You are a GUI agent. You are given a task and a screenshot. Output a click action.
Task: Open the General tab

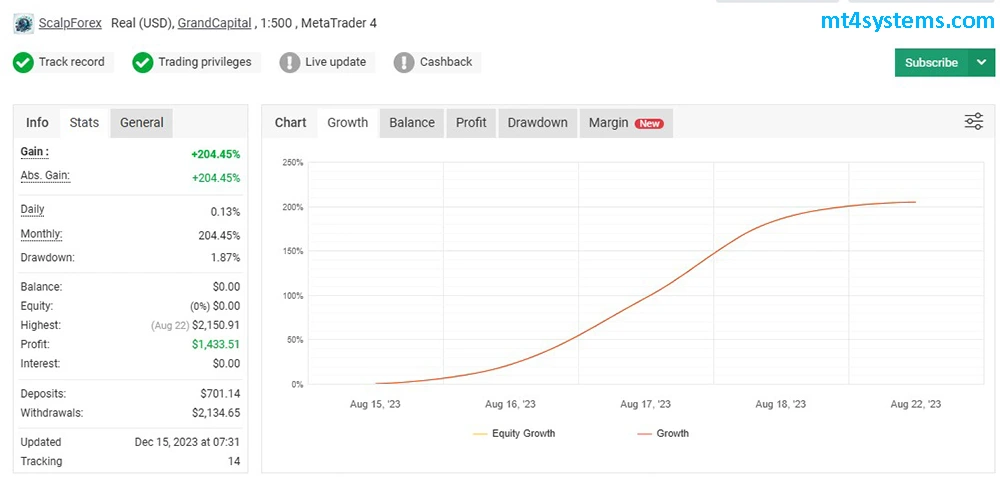pyautogui.click(x=142, y=122)
